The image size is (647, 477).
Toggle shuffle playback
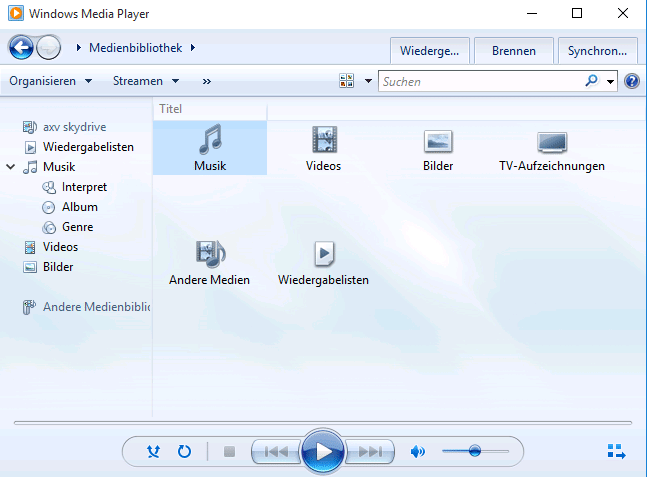(x=153, y=451)
